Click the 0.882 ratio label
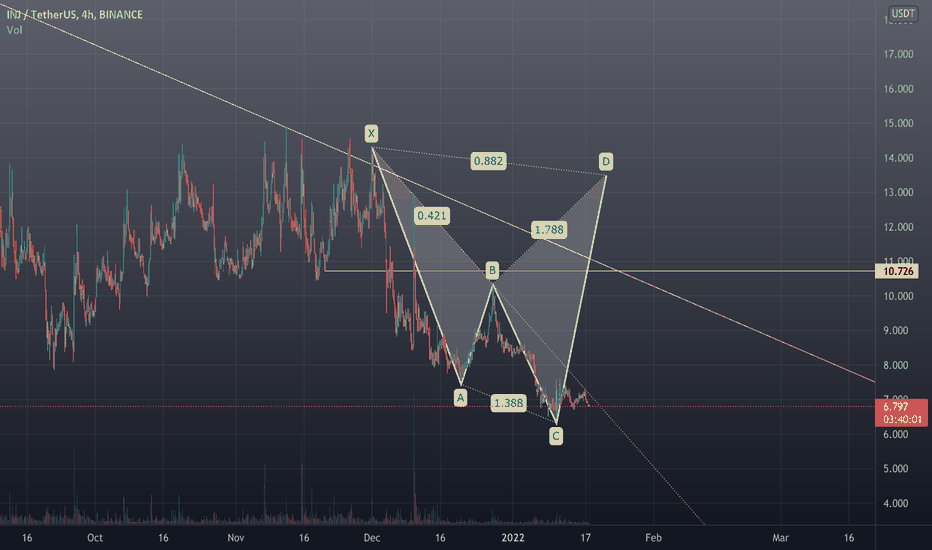Screen dimensions: 932x550 pyautogui.click(x=489, y=161)
